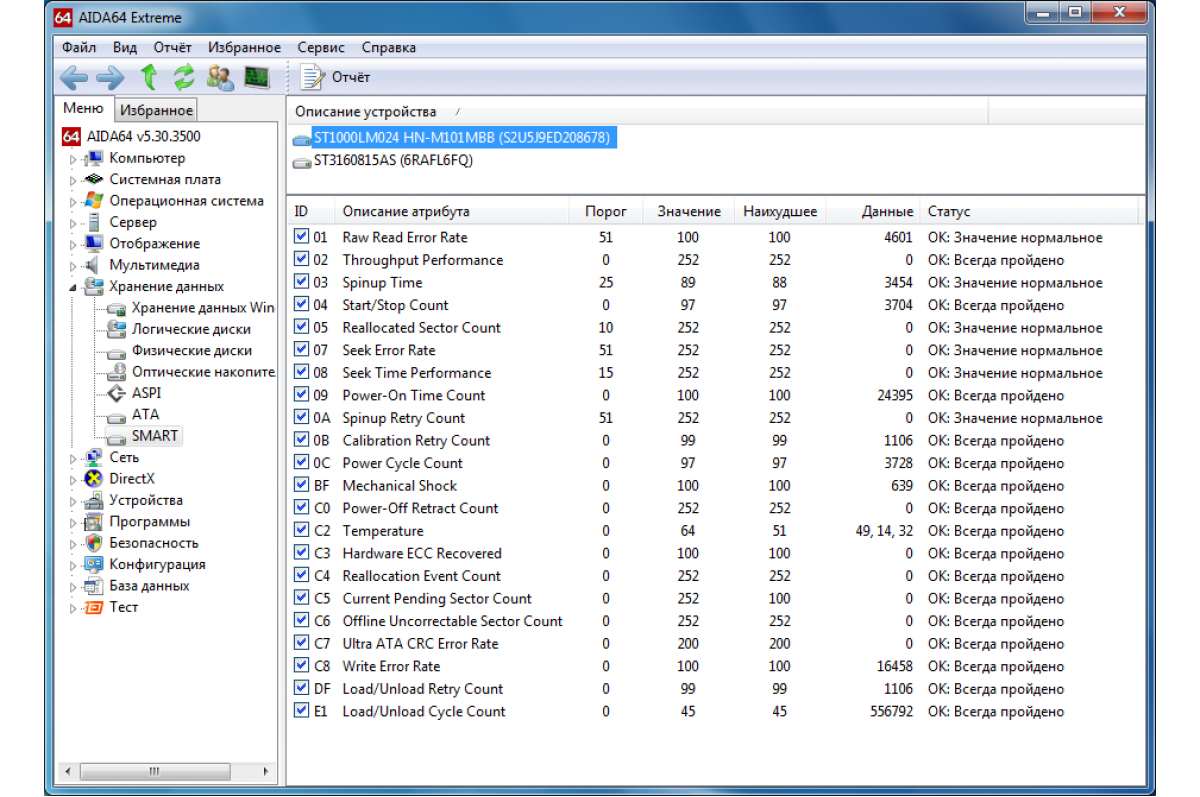This screenshot has height=797, width=1200.
Task: Click the Back arrow toolbar icon
Action: coord(74,77)
